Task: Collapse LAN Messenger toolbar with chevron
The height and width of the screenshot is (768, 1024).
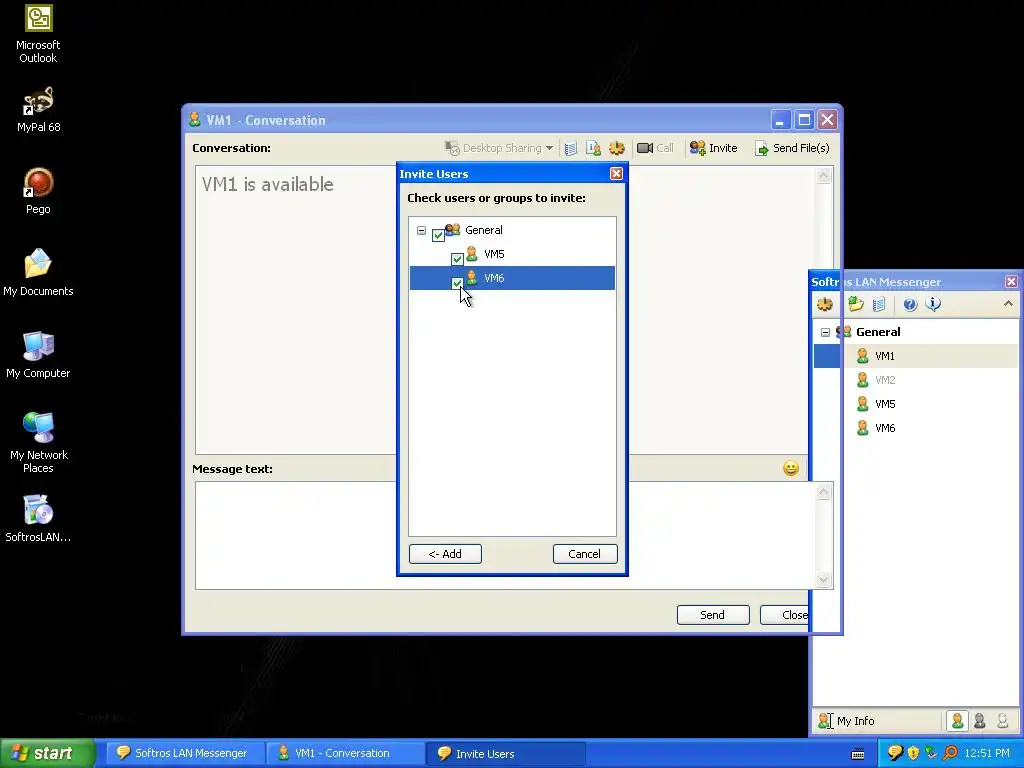Action: (1008, 304)
